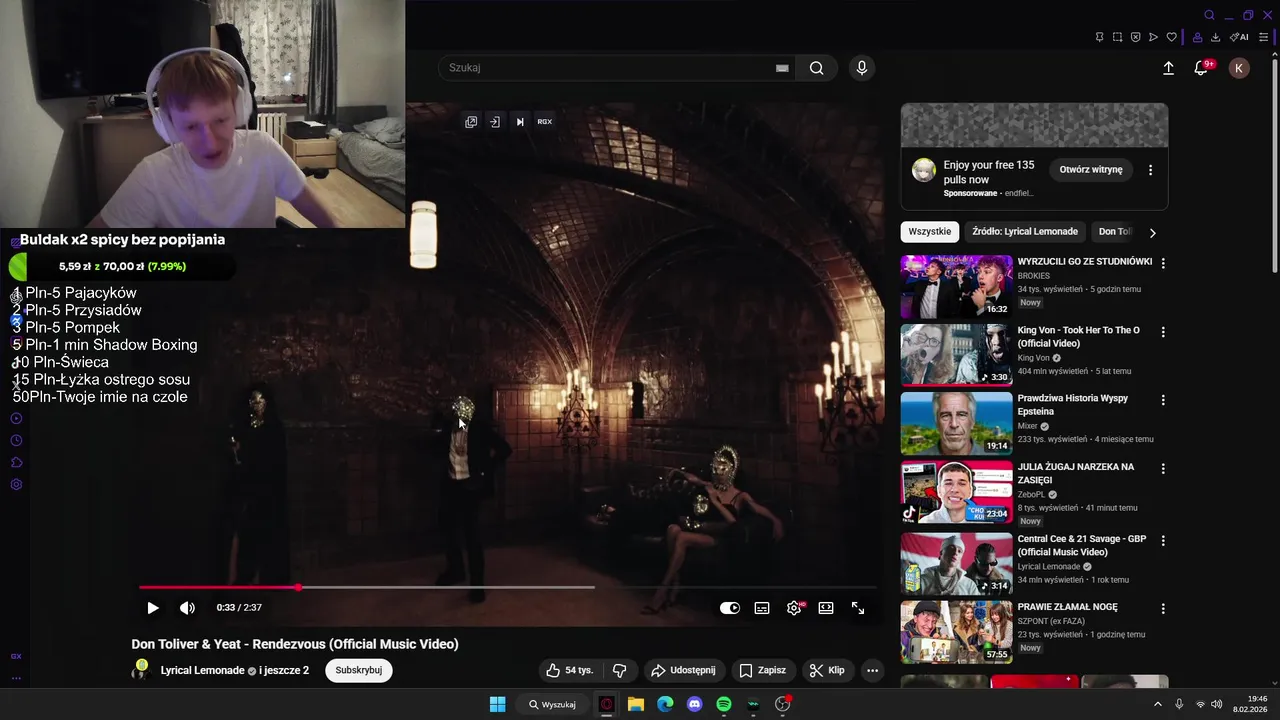
Task: Click the skip-next icon above video
Action: pyautogui.click(x=520, y=122)
